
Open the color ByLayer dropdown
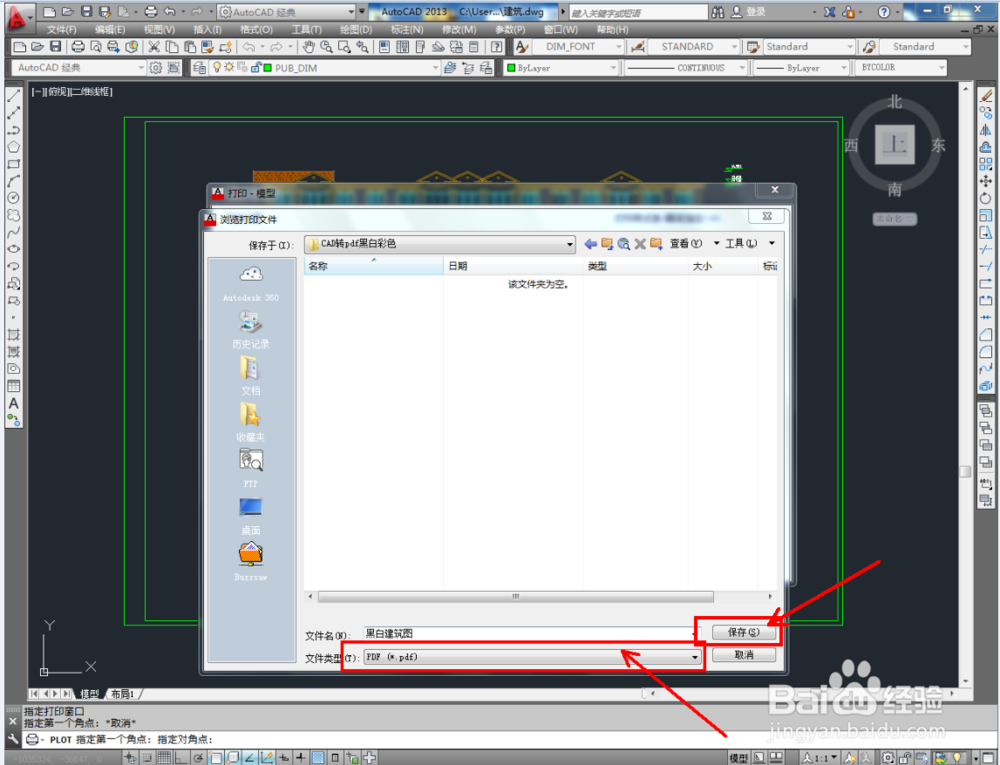tap(562, 68)
